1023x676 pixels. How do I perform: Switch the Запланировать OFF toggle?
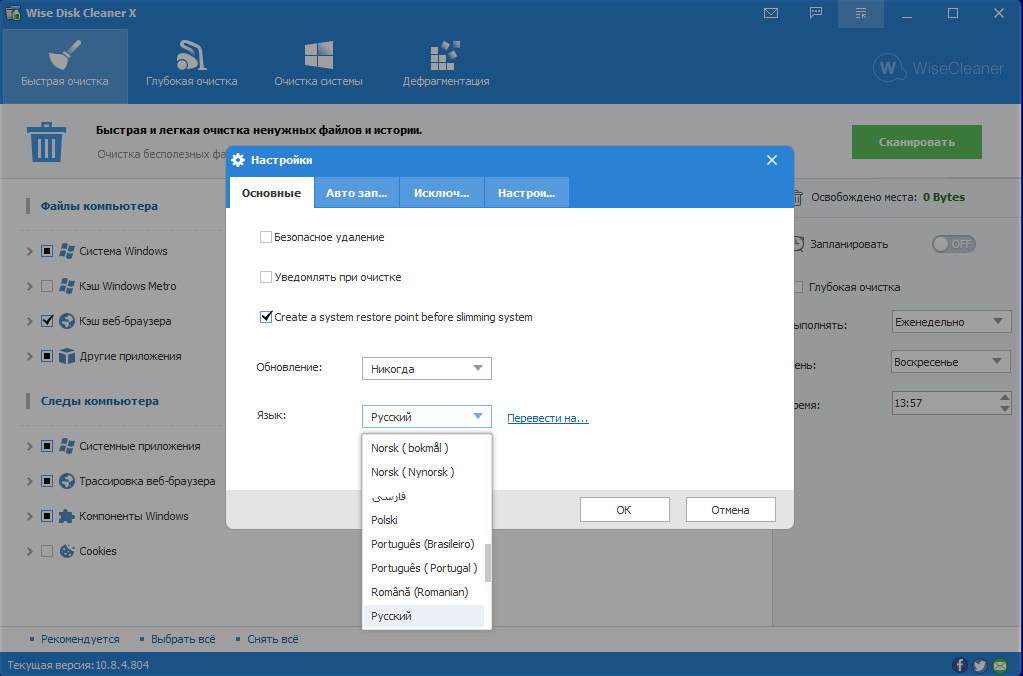click(x=953, y=244)
